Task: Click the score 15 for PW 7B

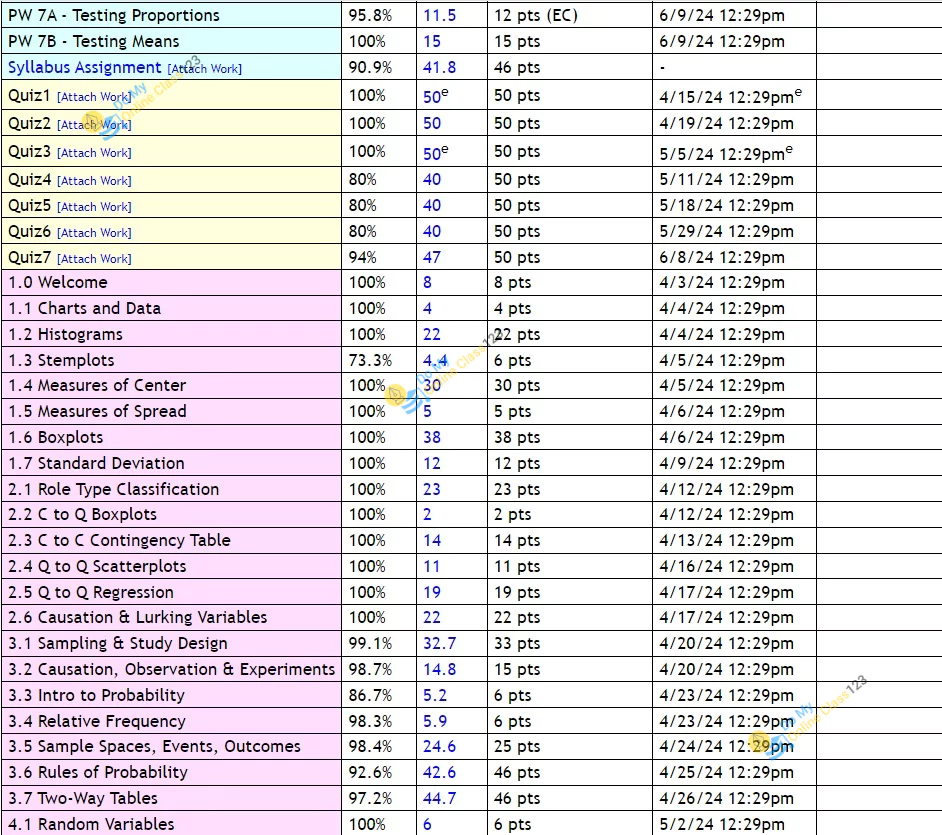Action: coord(432,42)
